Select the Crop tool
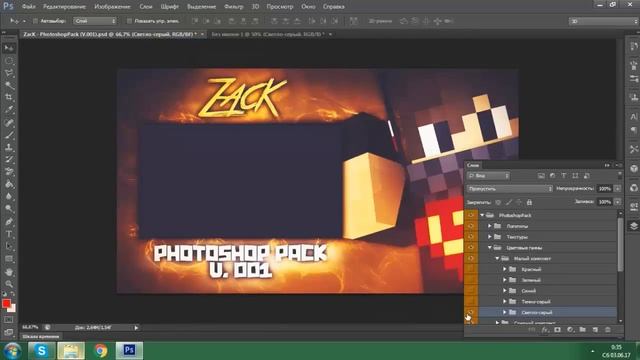 (9, 98)
